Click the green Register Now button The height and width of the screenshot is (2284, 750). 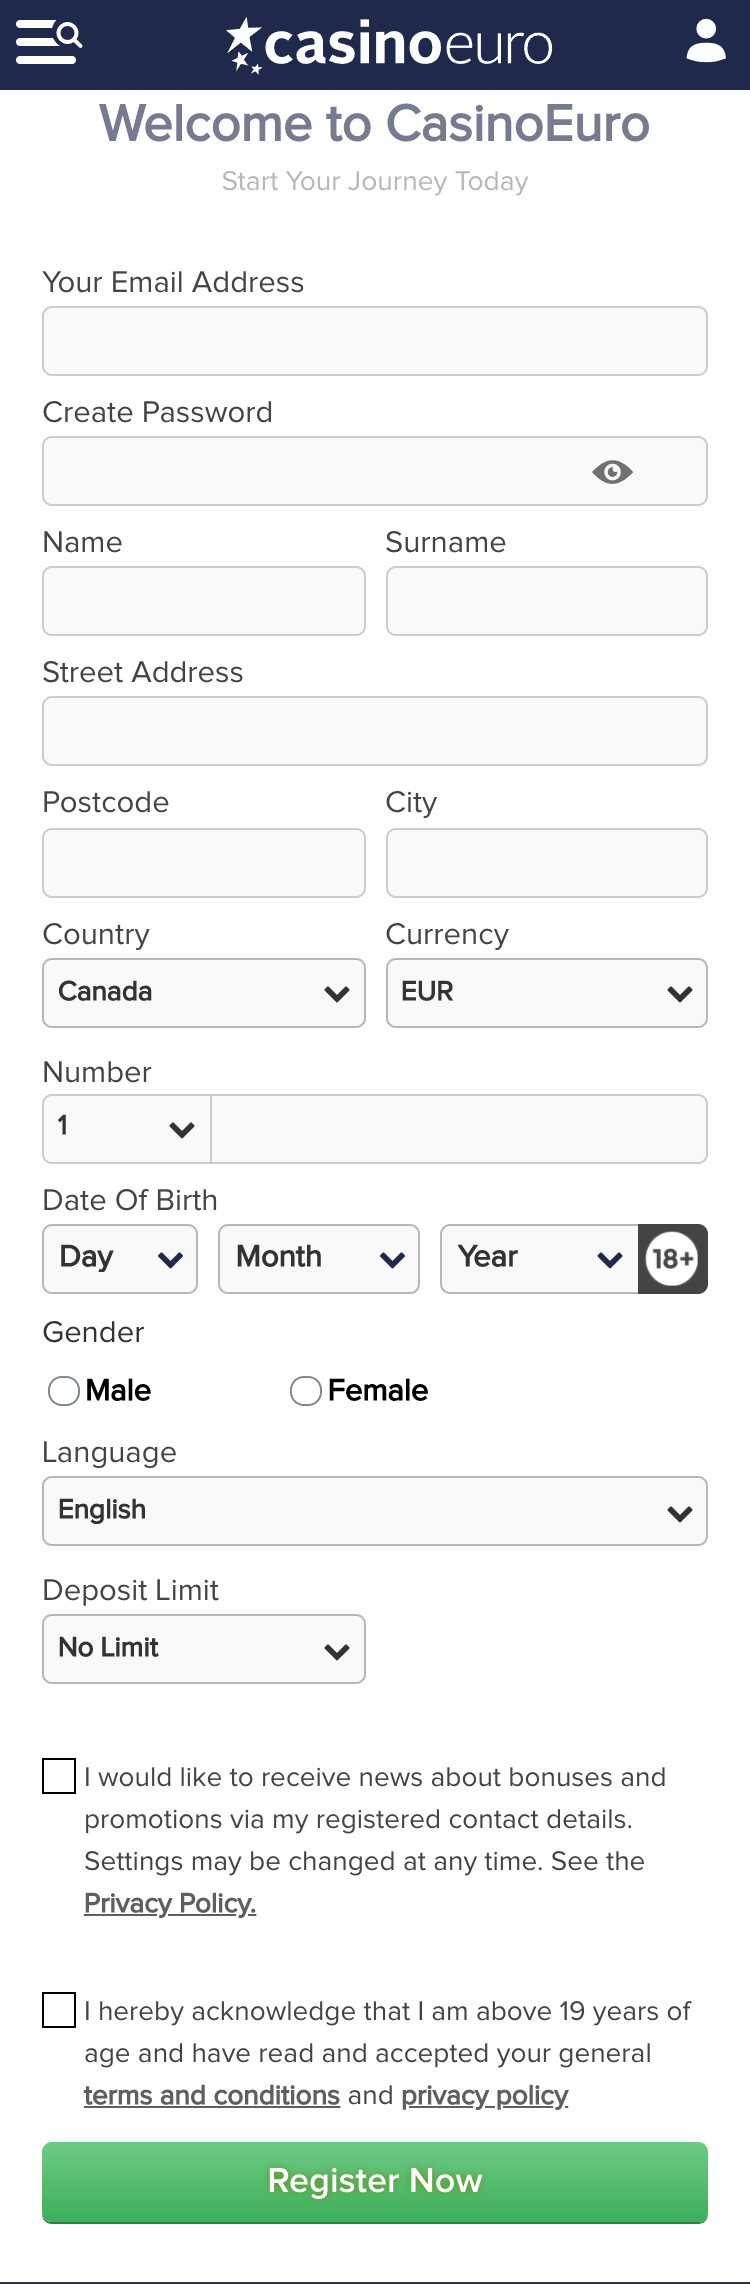pyautogui.click(x=375, y=2182)
